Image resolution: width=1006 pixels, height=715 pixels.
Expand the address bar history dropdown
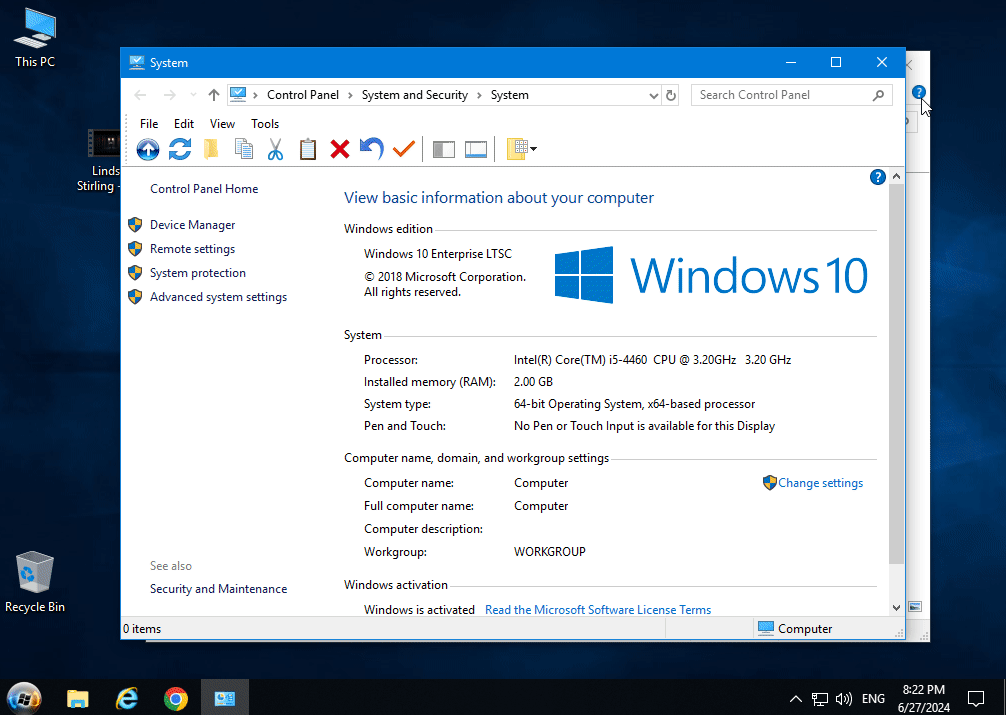click(x=653, y=96)
